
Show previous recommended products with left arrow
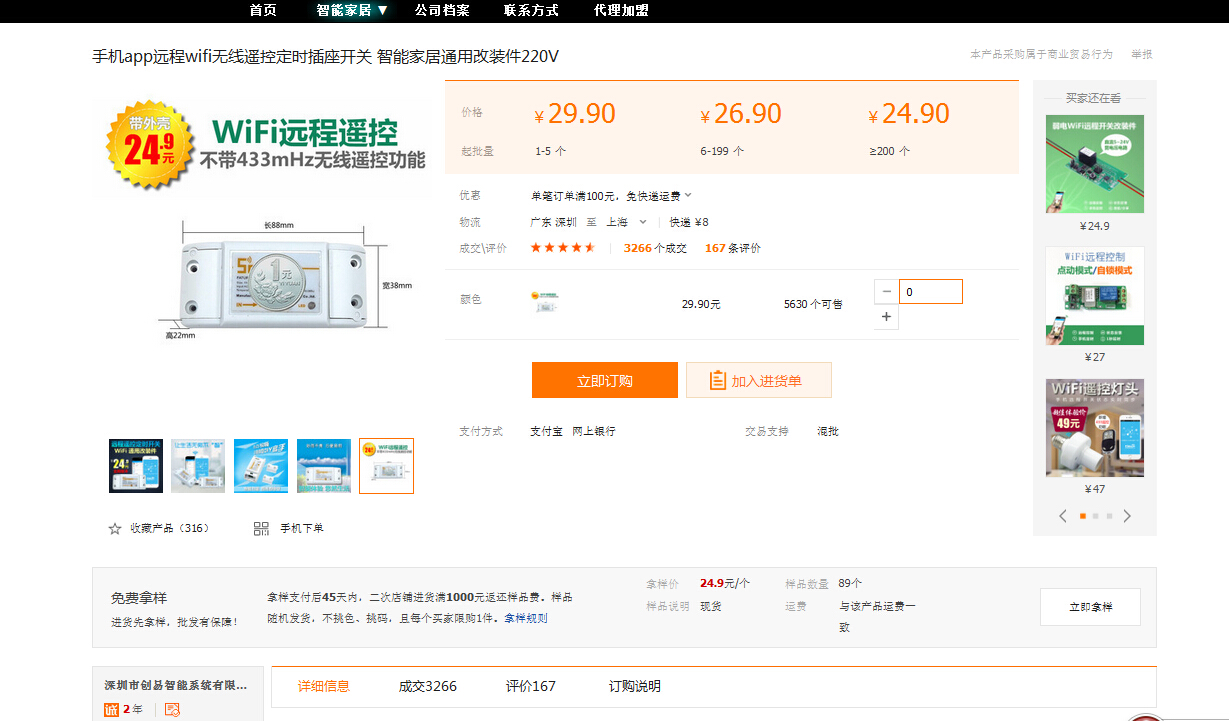click(x=1063, y=516)
